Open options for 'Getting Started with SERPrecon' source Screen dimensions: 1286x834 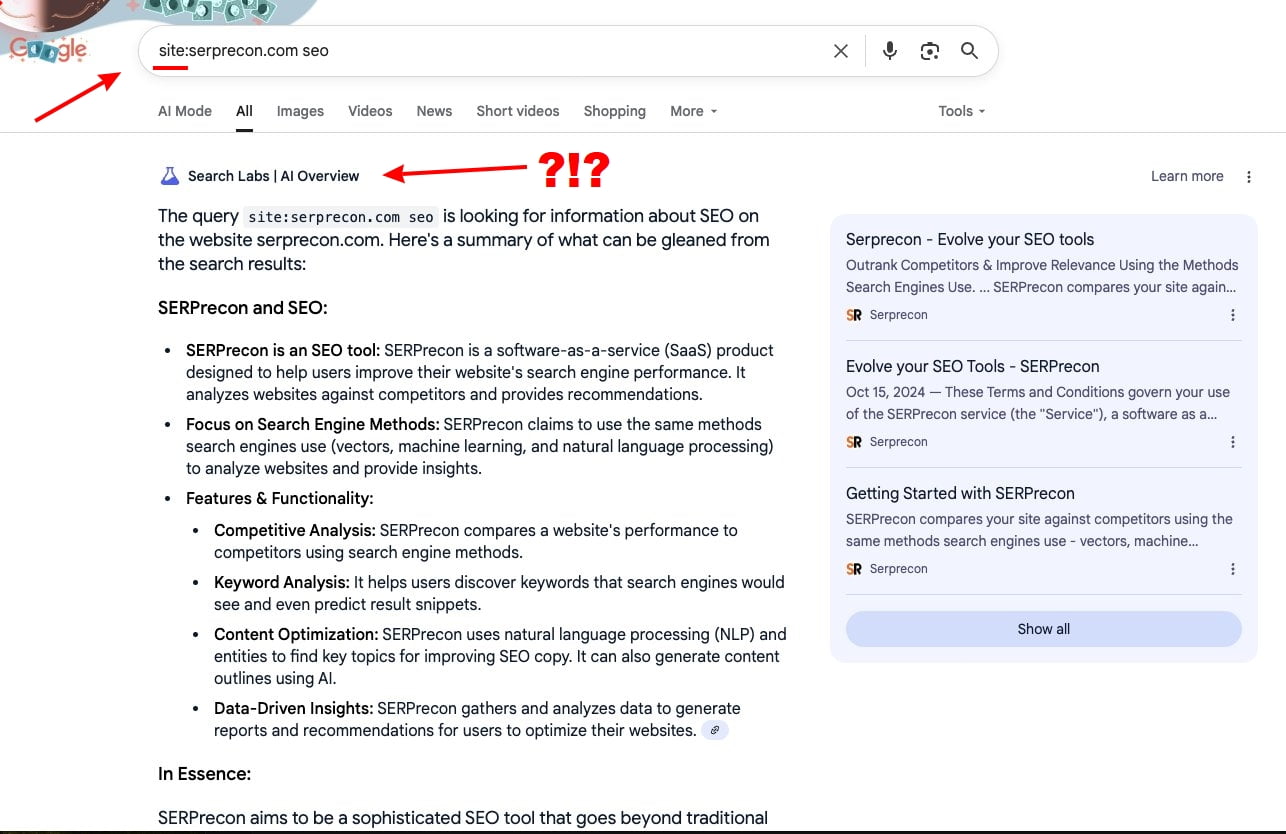[x=1233, y=569]
